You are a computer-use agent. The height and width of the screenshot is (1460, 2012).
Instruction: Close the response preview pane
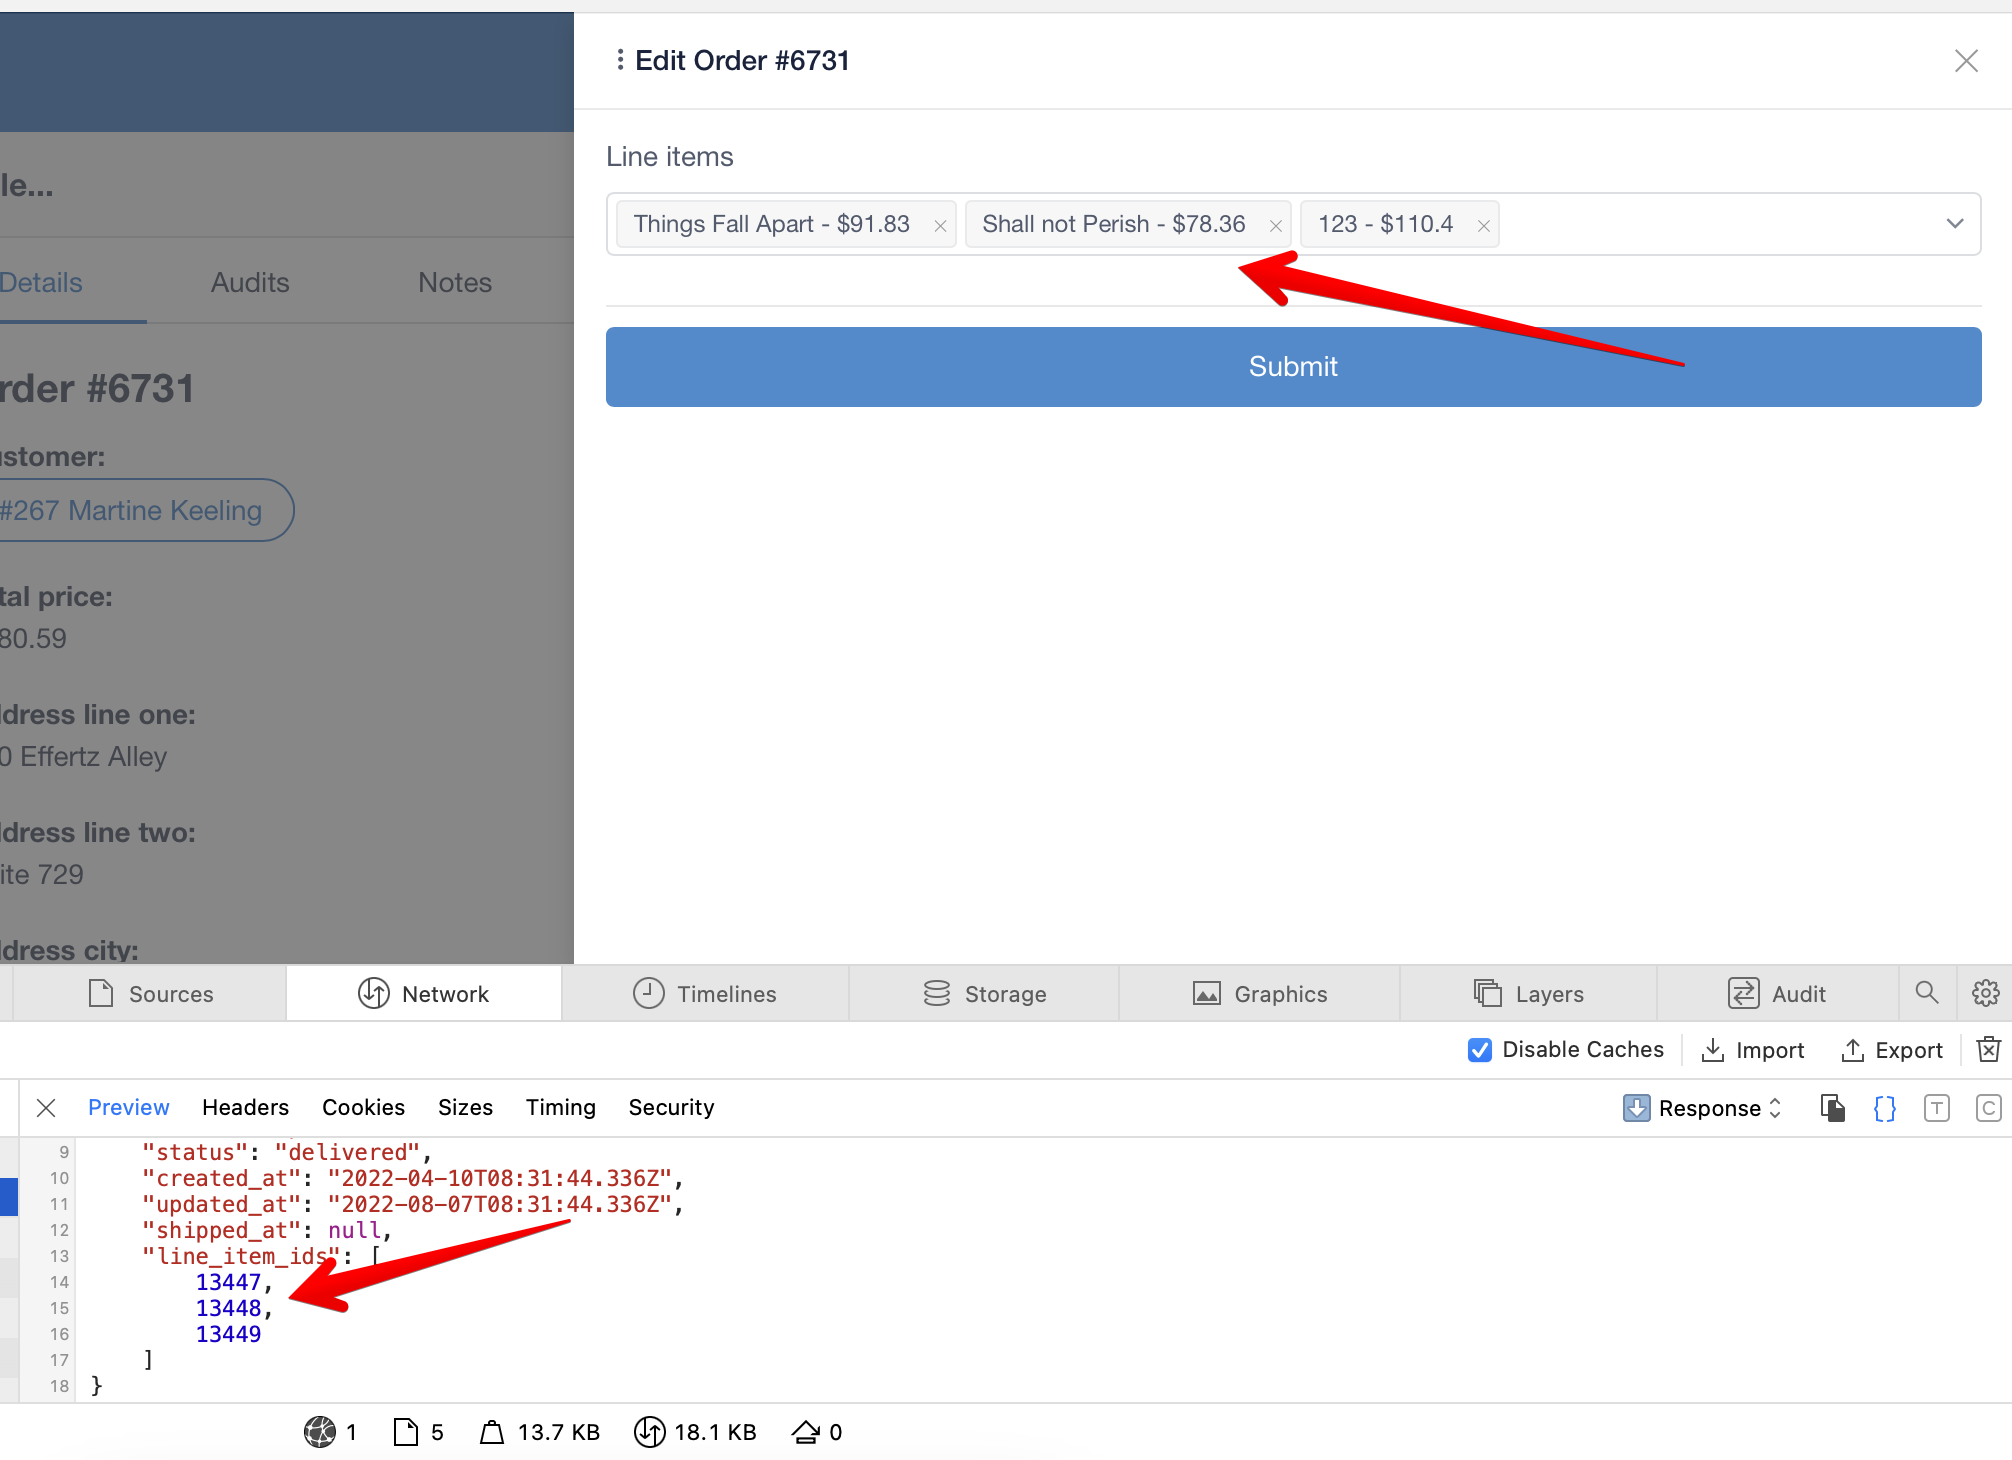[46, 1107]
